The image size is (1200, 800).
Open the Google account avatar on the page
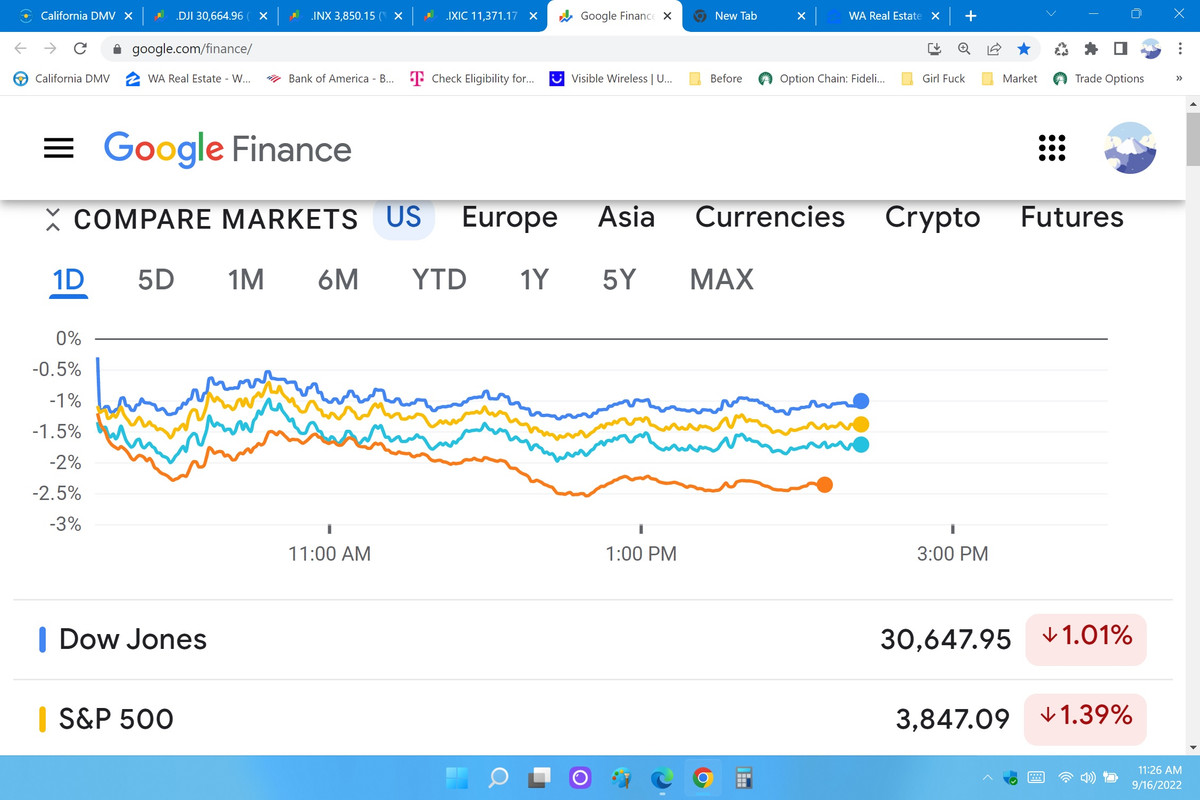pos(1130,148)
